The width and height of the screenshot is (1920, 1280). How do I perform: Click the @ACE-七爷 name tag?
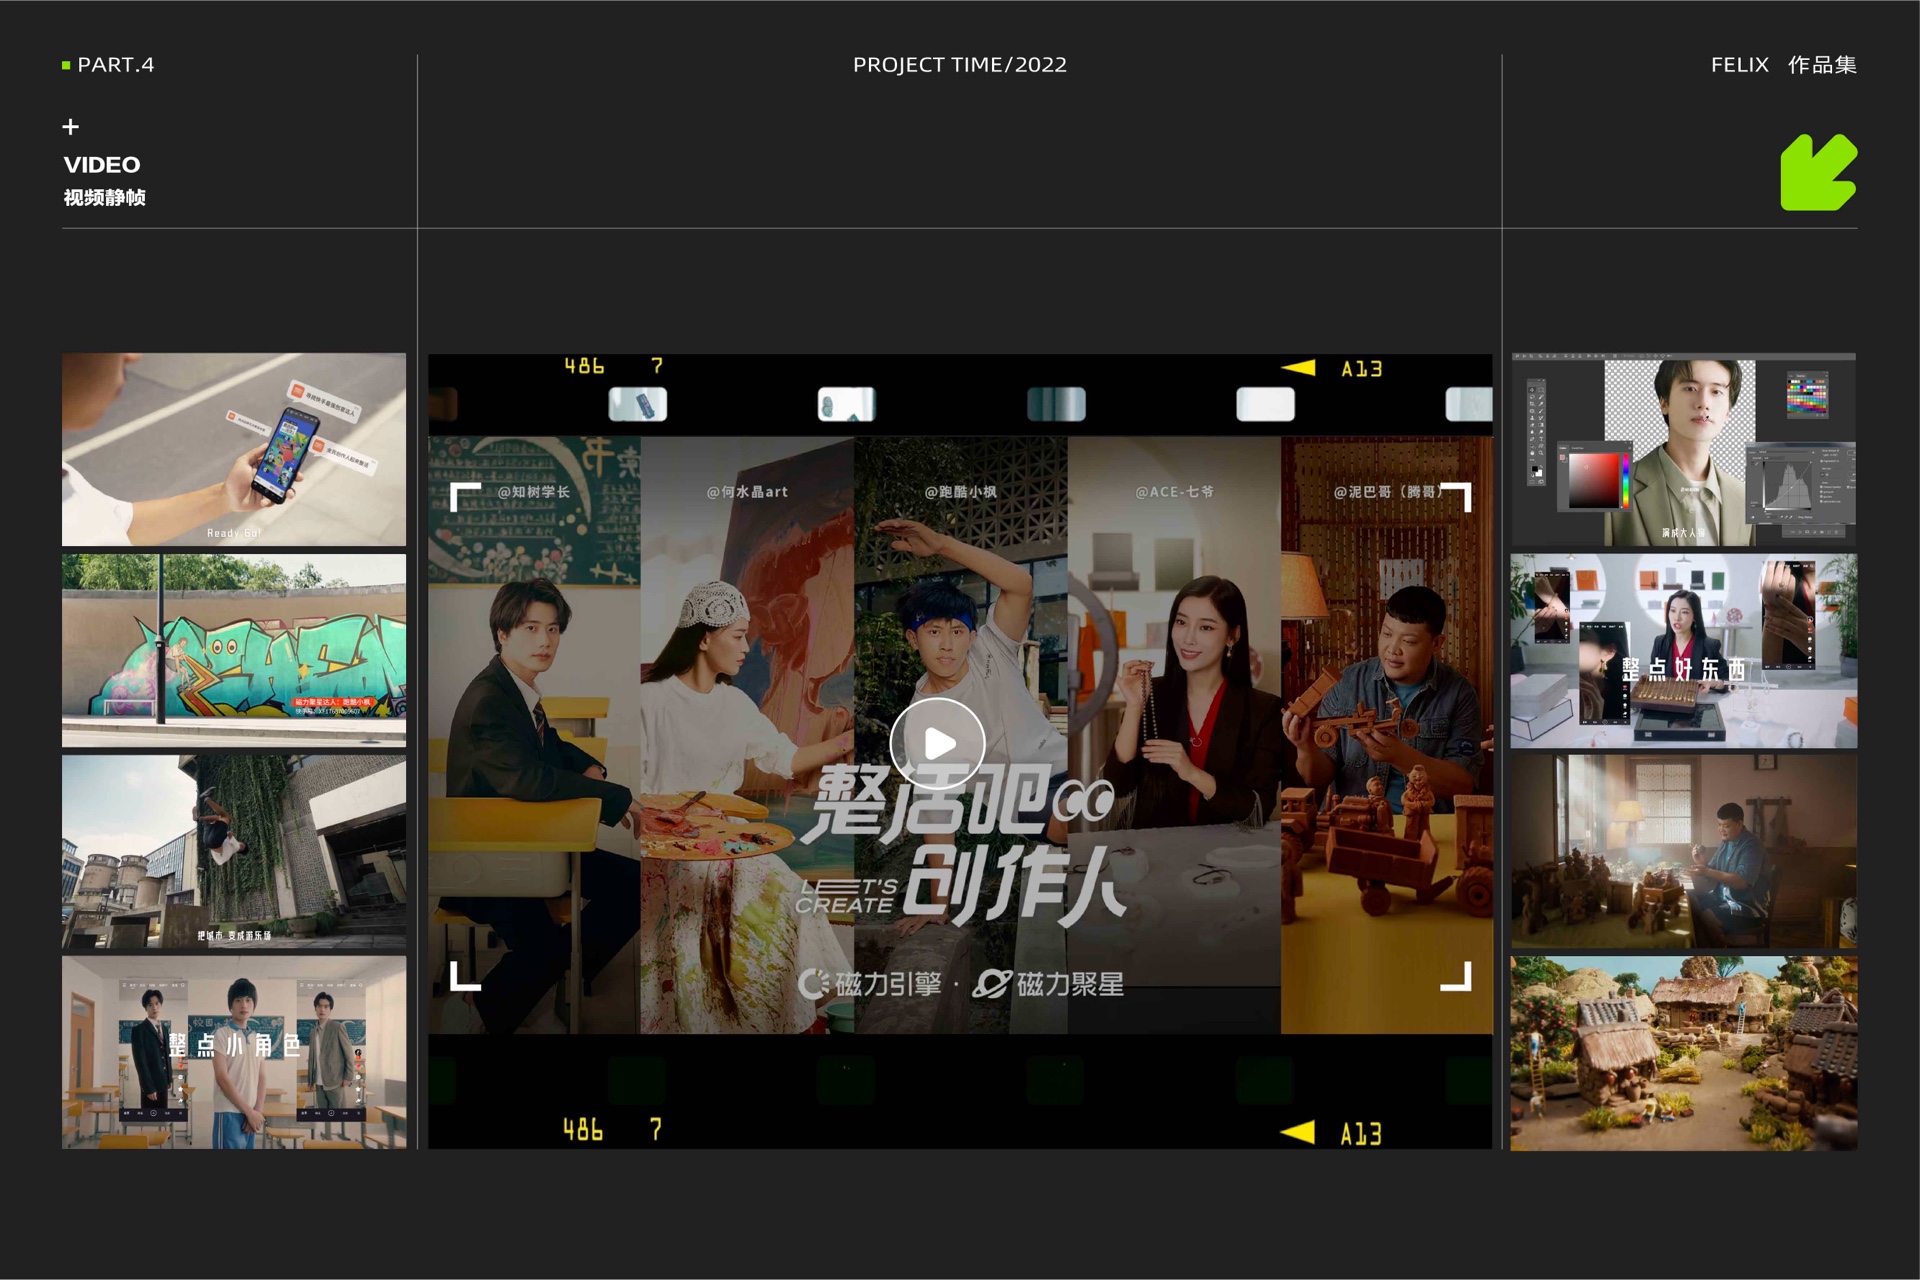(1174, 492)
